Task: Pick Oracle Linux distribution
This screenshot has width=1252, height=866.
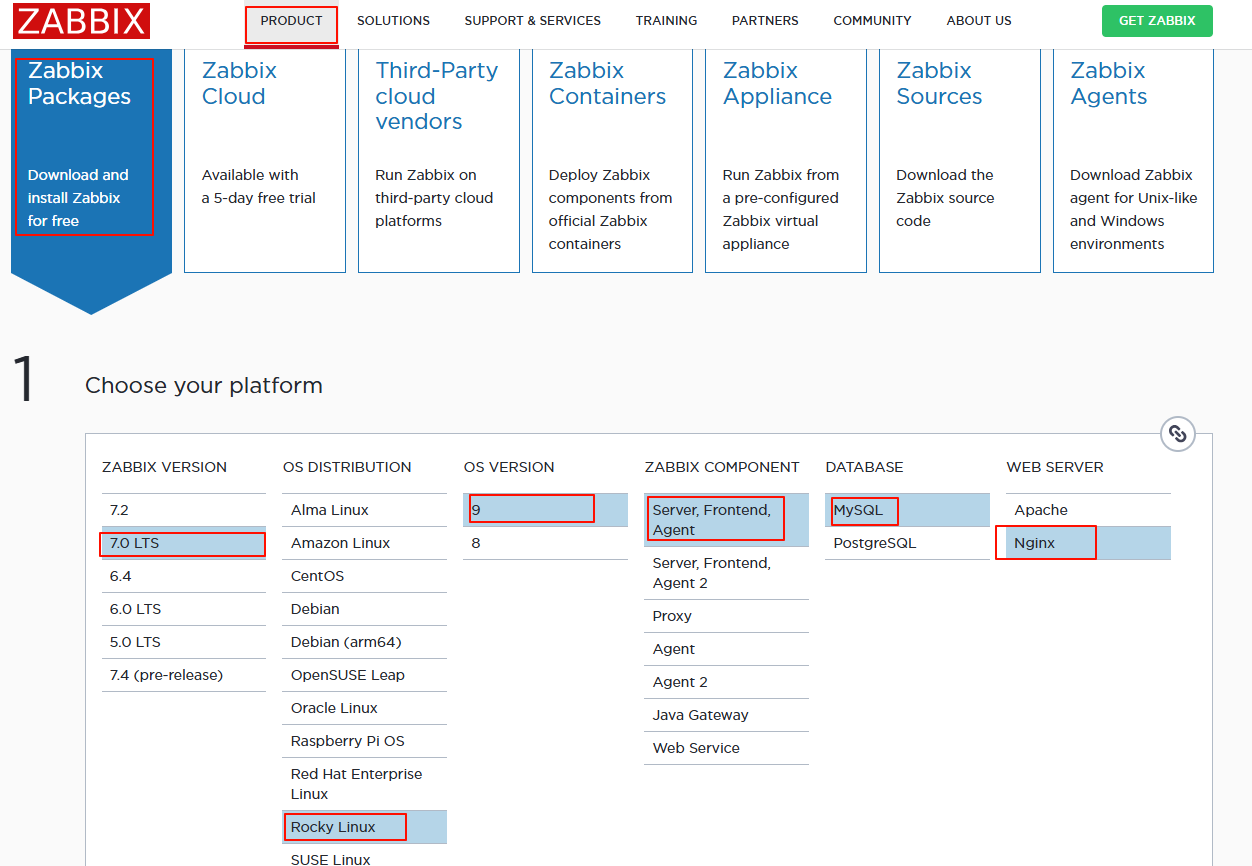Action: tap(365, 708)
